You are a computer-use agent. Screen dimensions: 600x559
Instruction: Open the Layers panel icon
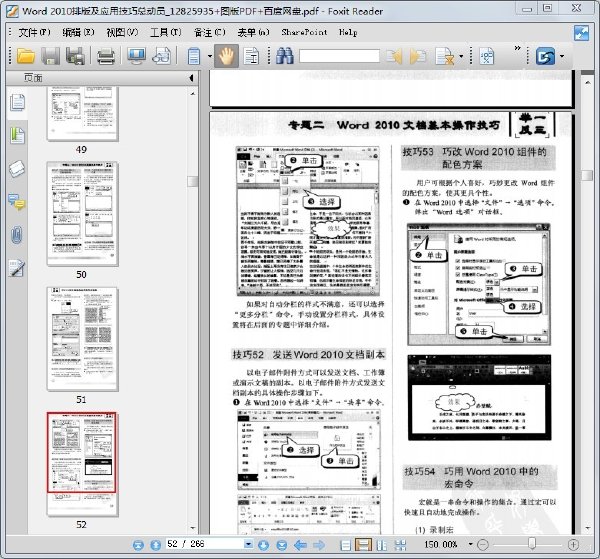[17, 168]
